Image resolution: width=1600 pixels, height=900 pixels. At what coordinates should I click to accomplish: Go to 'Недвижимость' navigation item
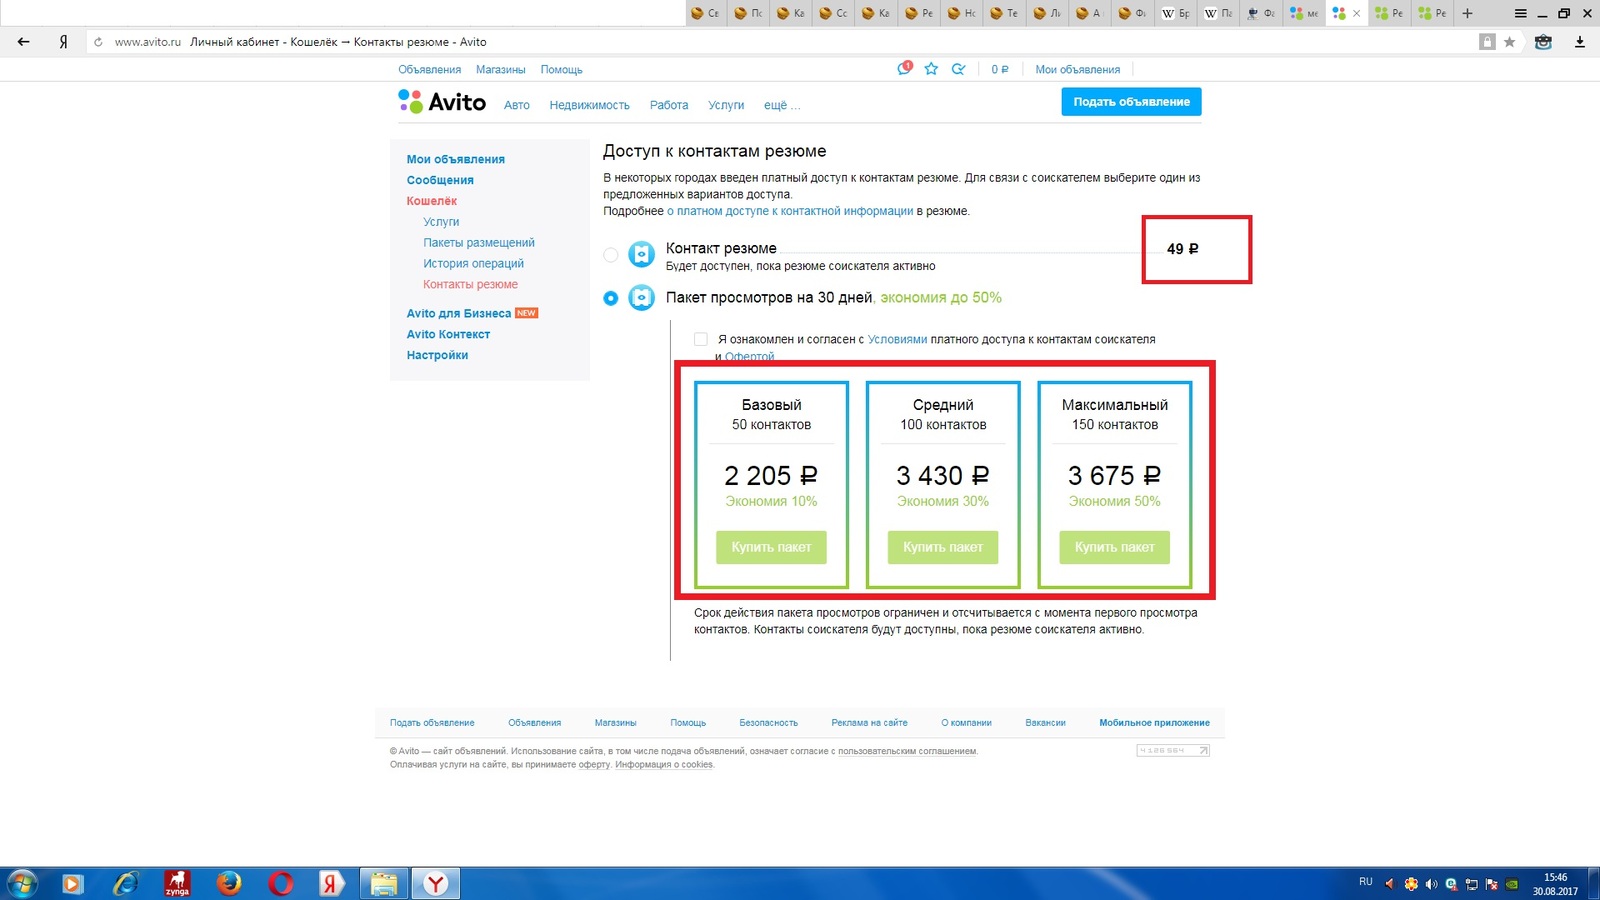589,105
